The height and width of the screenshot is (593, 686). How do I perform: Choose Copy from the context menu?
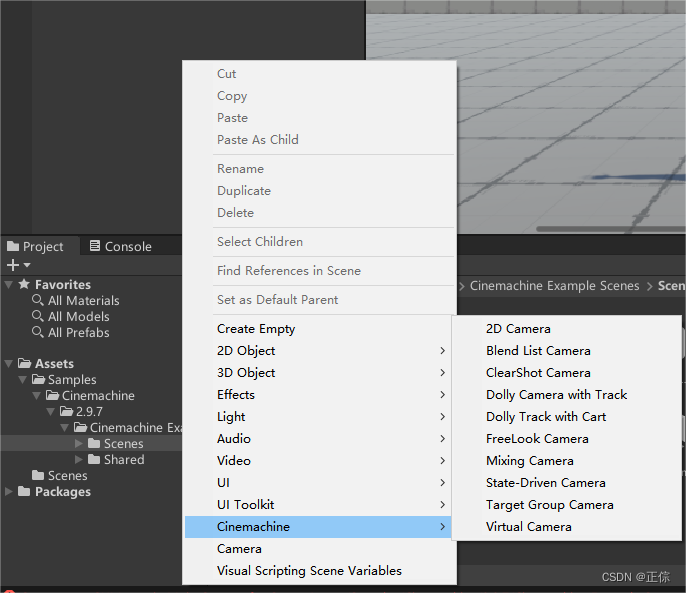[319, 96]
